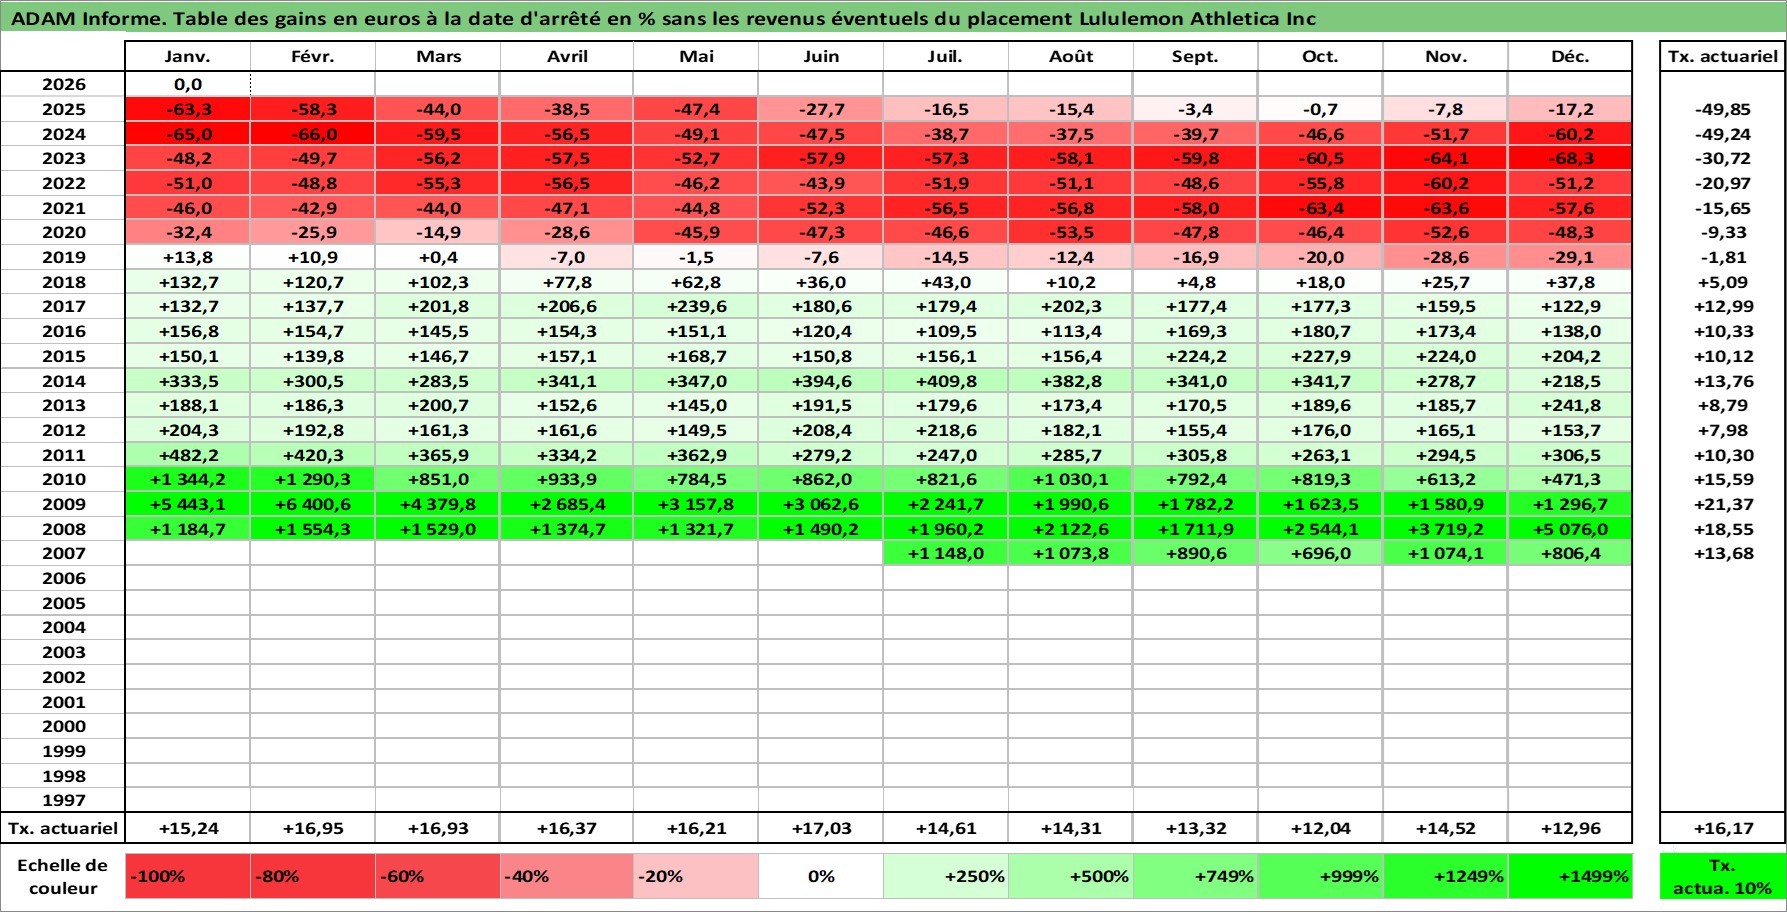1787x912 pixels.
Task: Select the +409,8 cell in July 2014
Action: (x=946, y=381)
